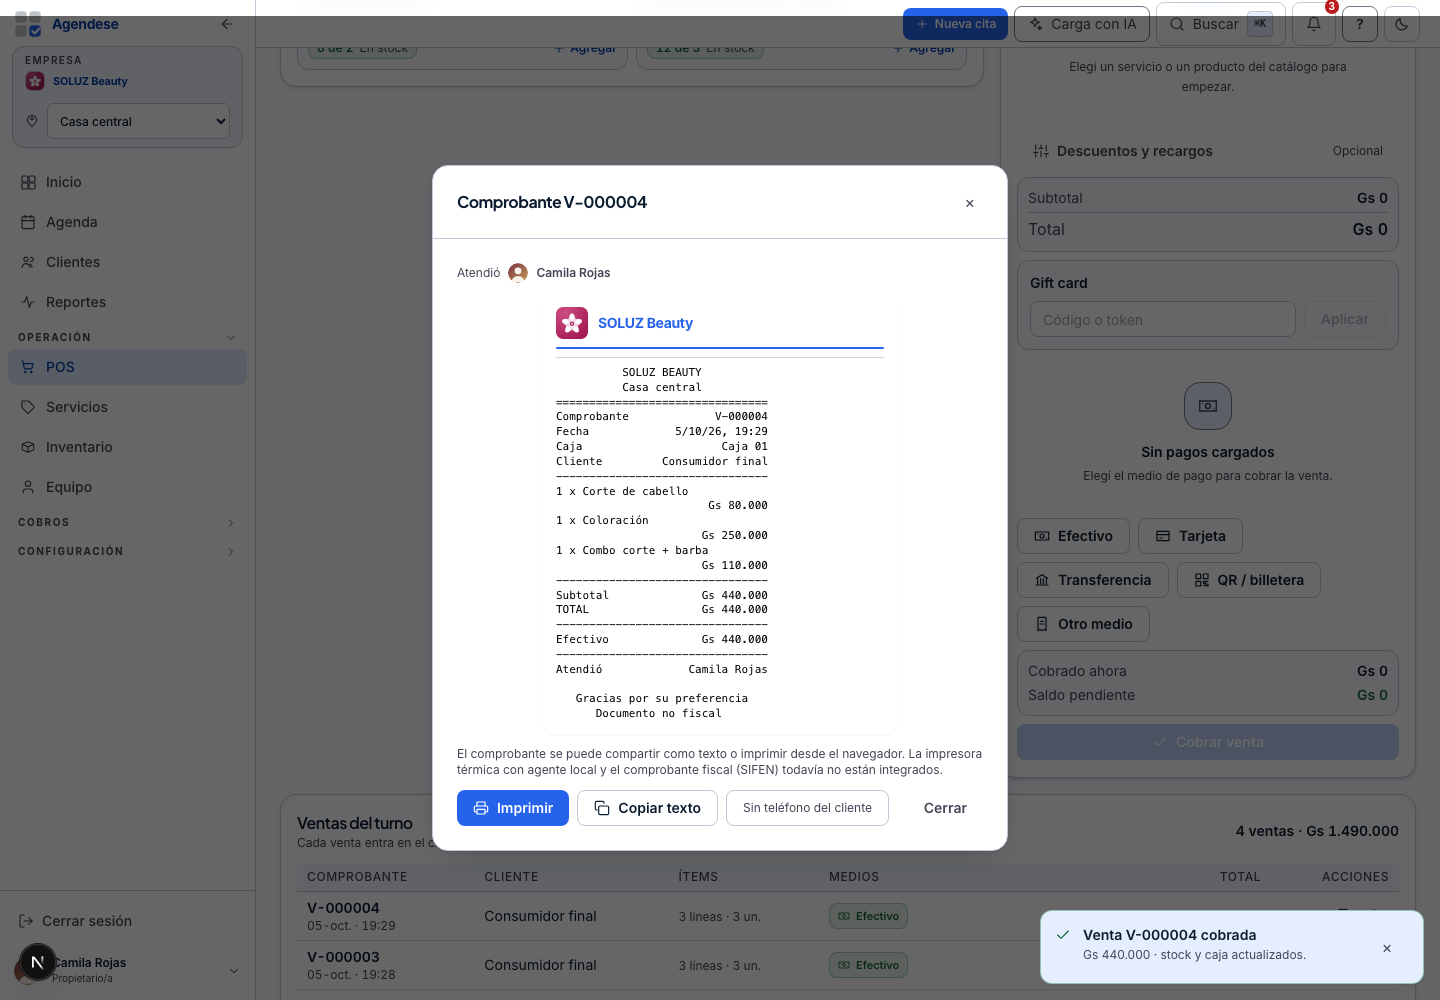Open Carga con IA in the top bar
The width and height of the screenshot is (1440, 1000).
[x=1082, y=24]
